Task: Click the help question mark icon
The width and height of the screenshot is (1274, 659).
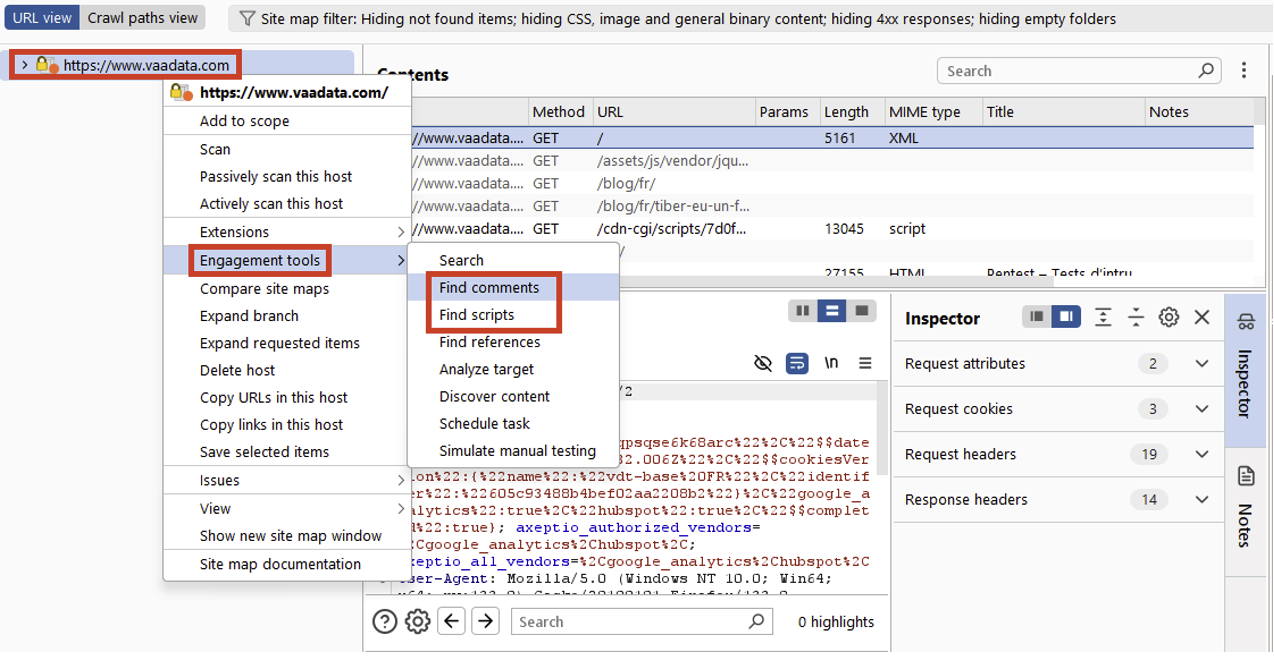Action: point(385,621)
